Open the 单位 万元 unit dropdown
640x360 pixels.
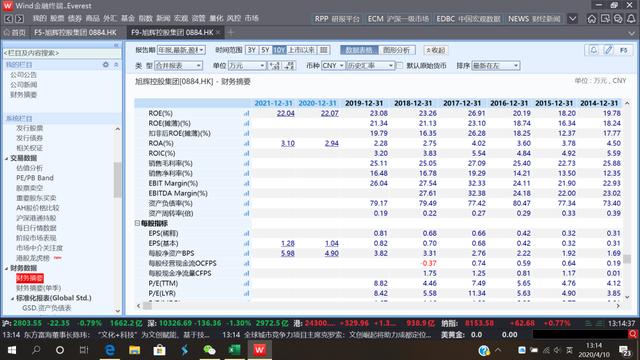[247, 65]
